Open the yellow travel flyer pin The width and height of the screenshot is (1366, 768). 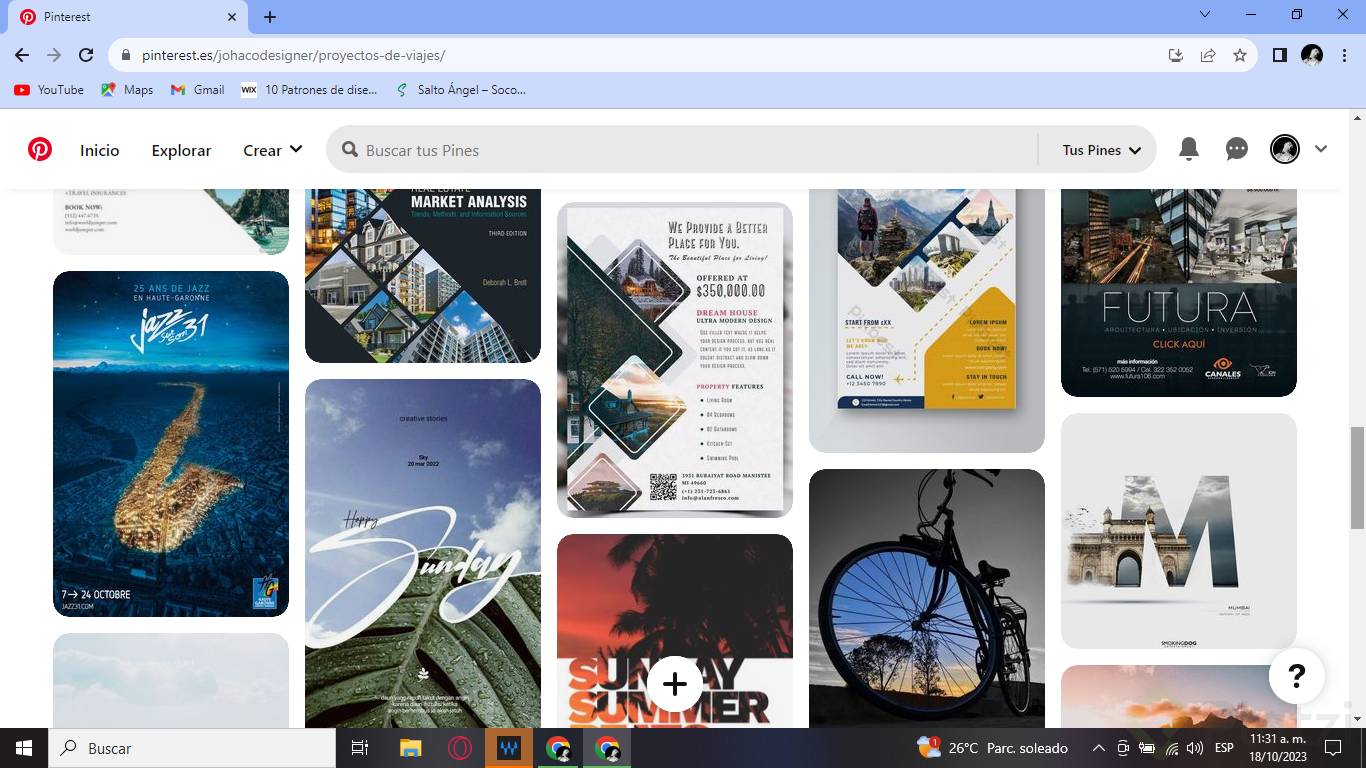point(927,320)
